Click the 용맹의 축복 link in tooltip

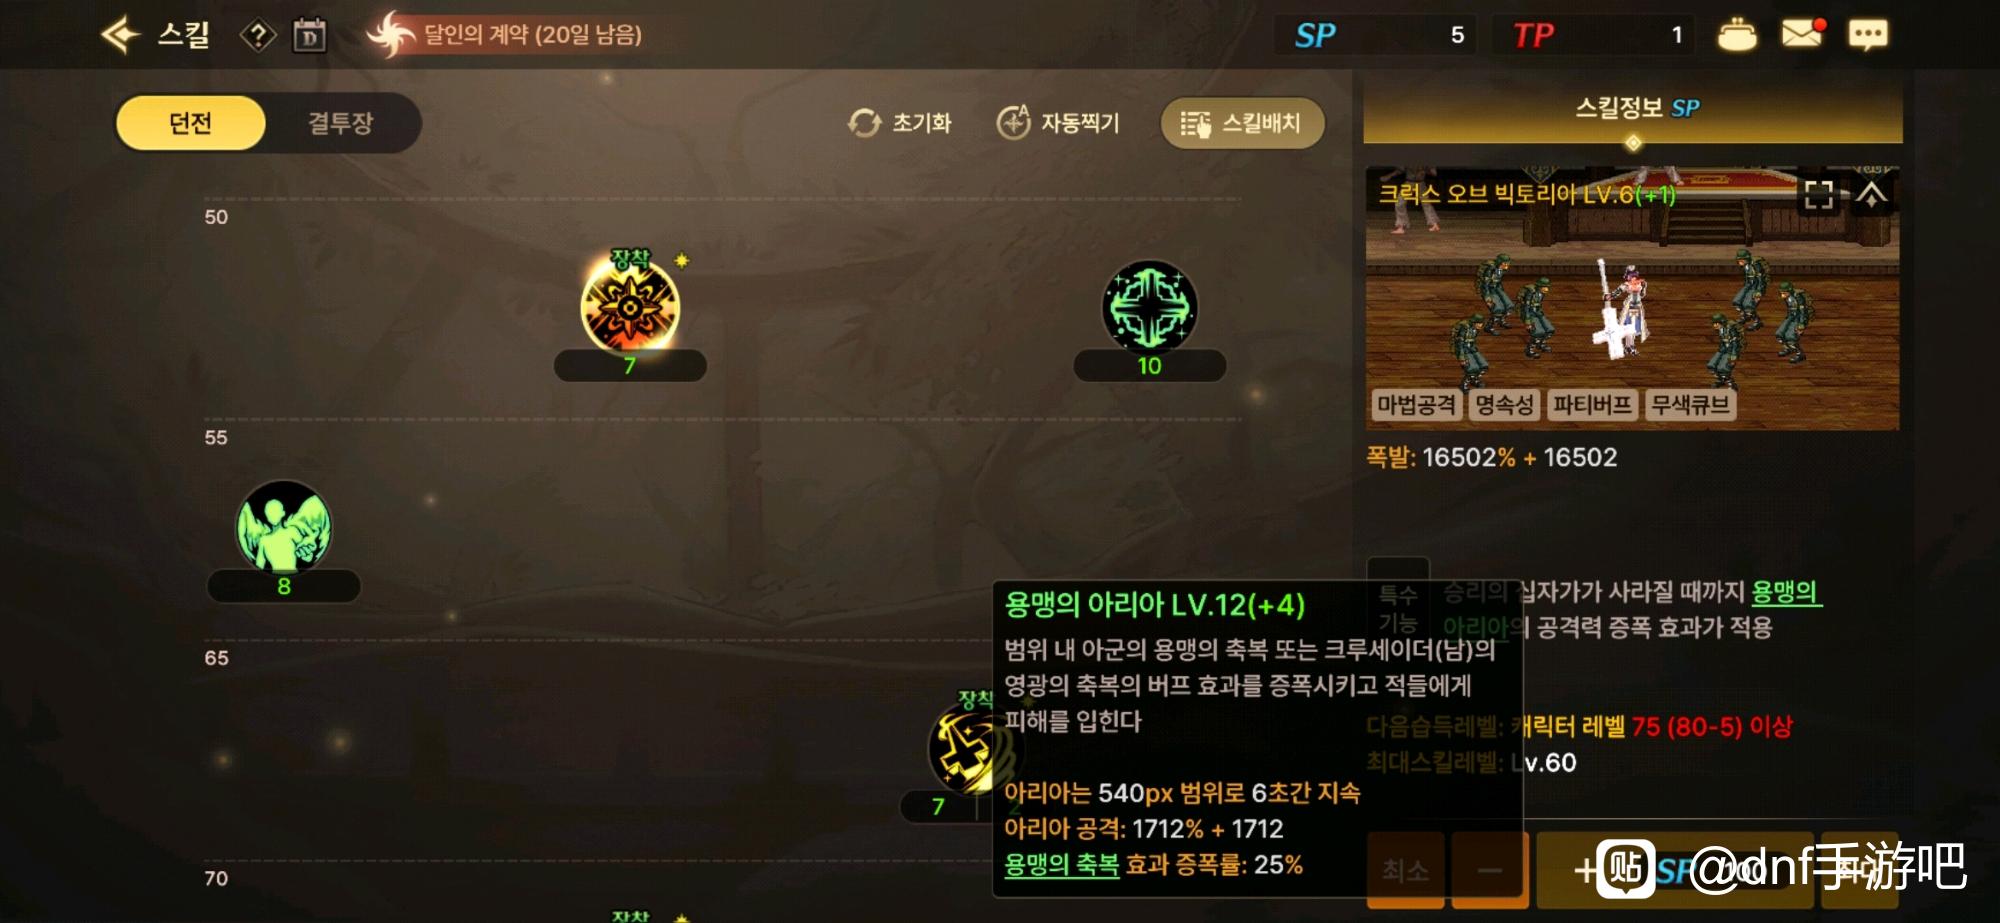click(1061, 865)
